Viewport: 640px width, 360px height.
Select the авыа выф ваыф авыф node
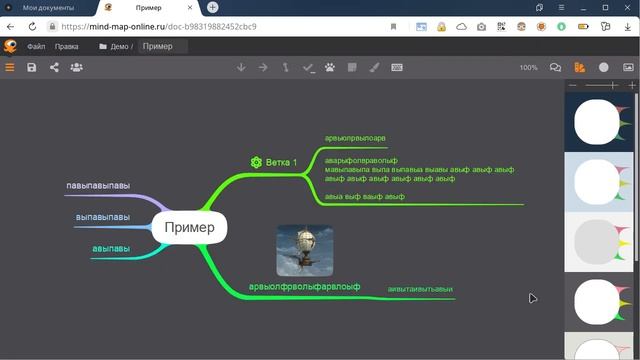(364, 197)
